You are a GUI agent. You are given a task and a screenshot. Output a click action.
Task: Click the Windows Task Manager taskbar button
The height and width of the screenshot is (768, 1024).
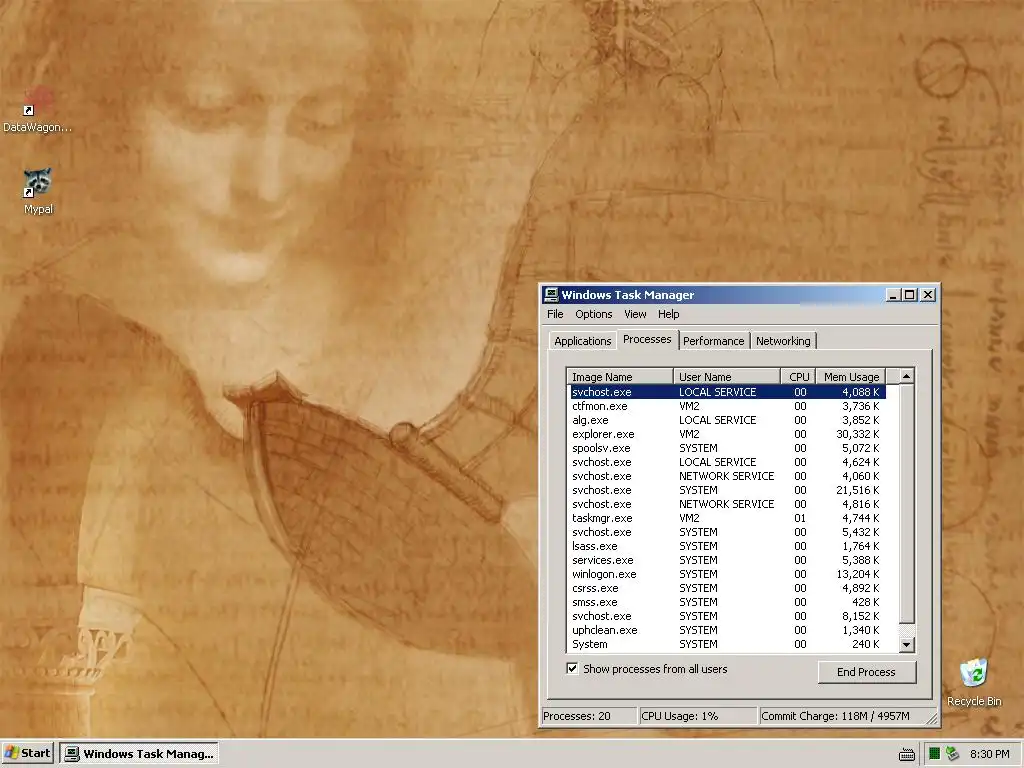point(139,754)
